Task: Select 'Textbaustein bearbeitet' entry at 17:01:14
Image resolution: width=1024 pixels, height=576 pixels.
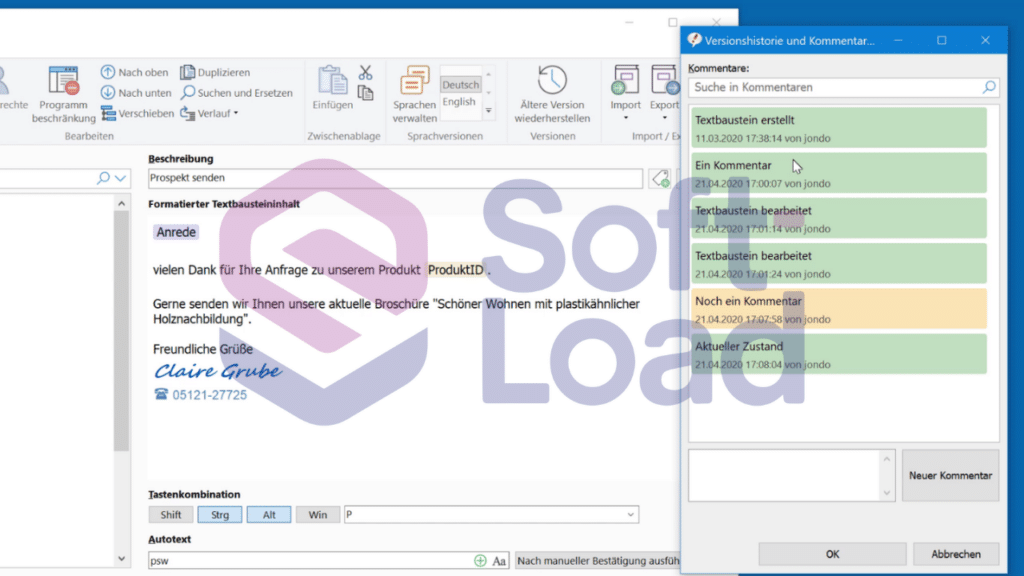Action: click(839, 218)
